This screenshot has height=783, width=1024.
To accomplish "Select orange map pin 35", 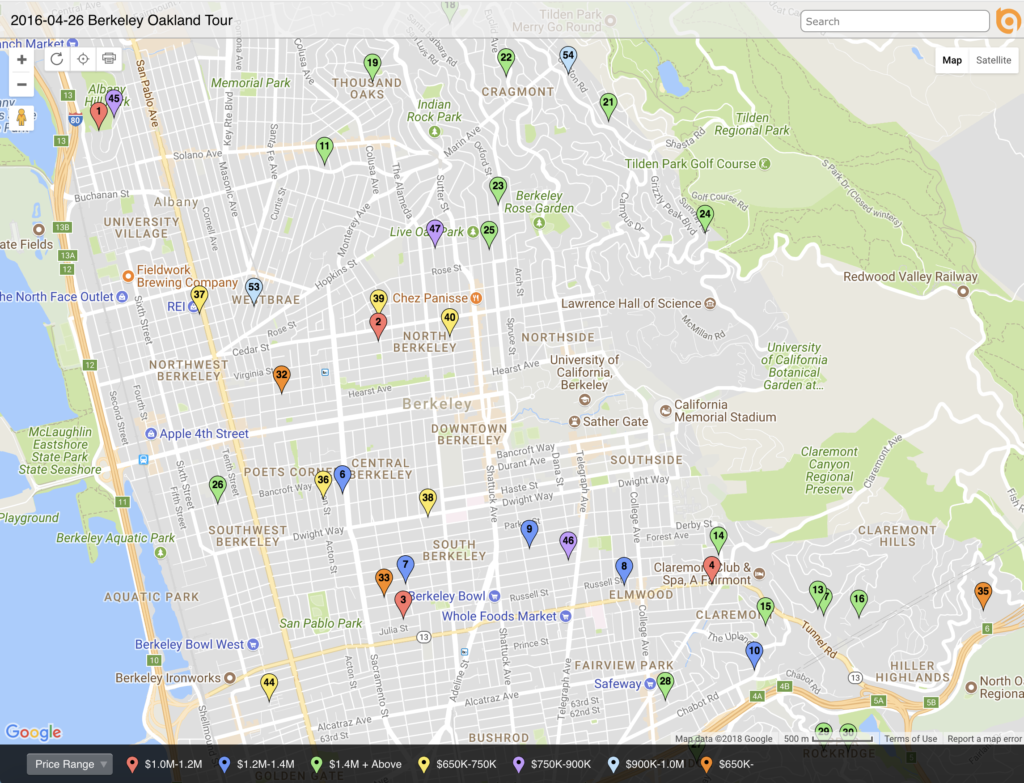I will coord(983,596).
